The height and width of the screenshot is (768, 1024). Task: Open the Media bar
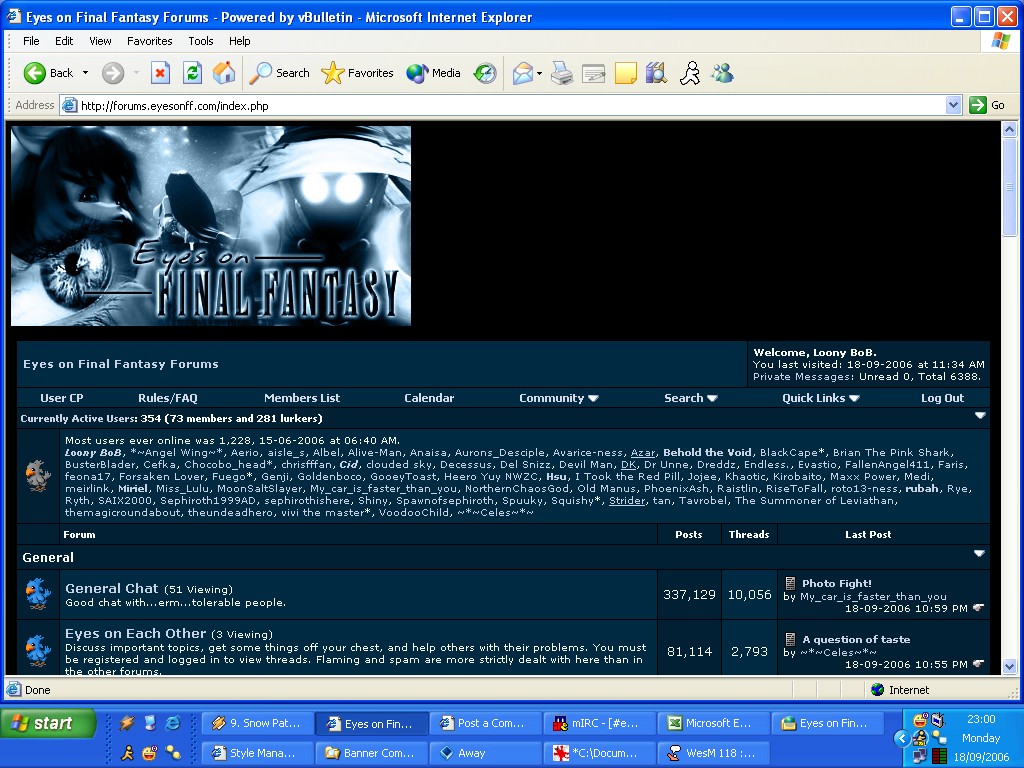tap(434, 73)
